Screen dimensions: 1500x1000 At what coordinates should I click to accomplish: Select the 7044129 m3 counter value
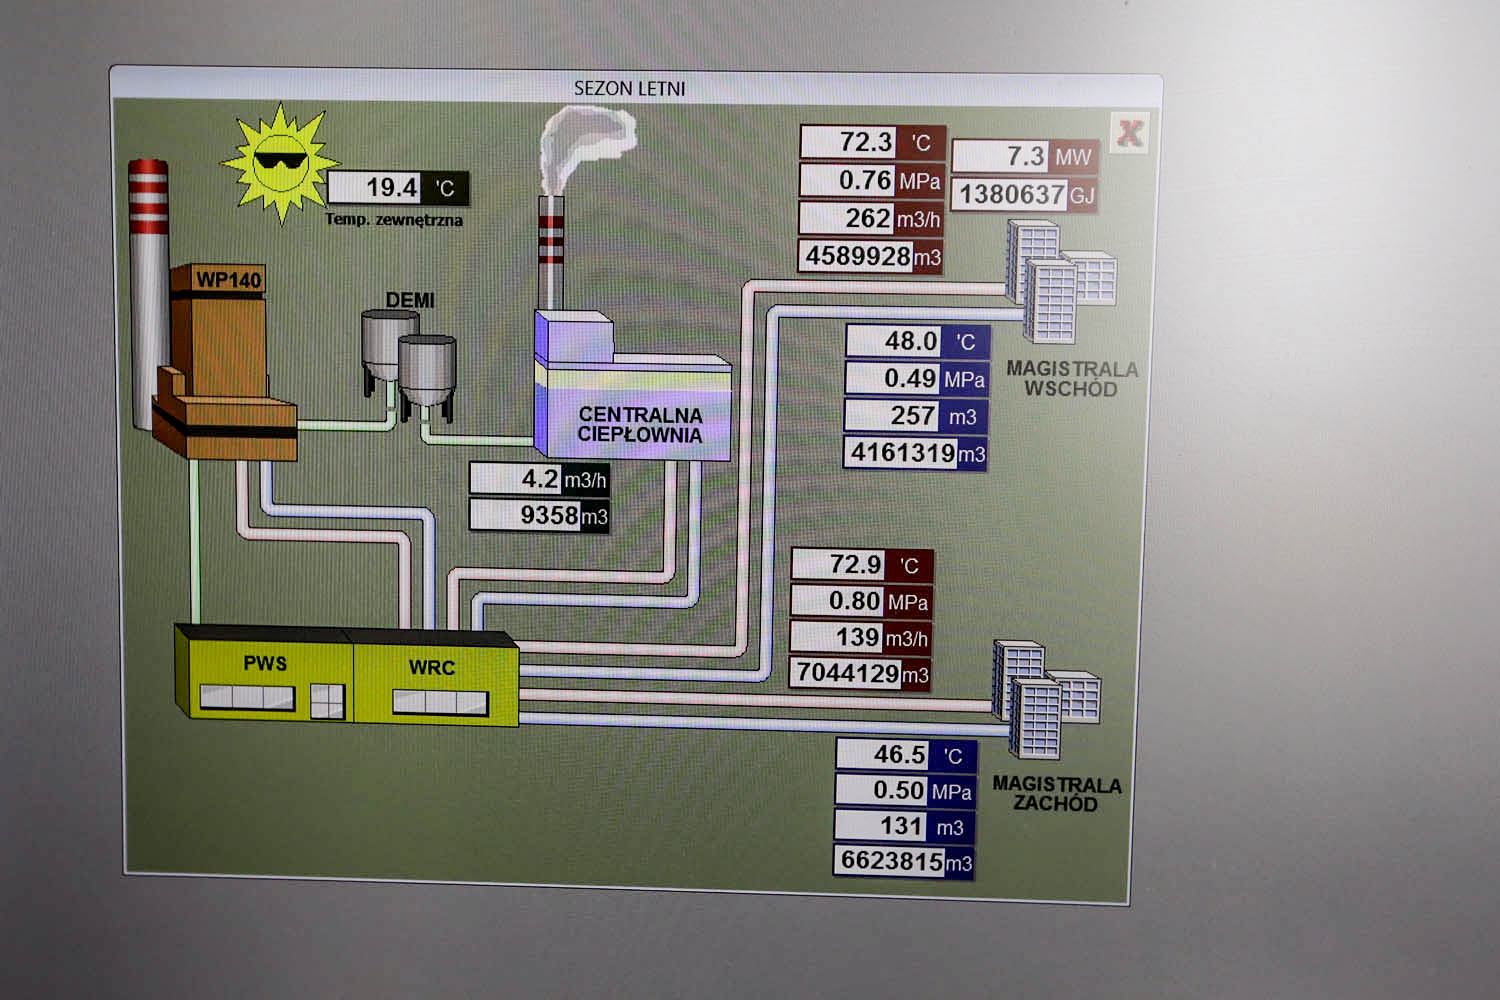(861, 674)
